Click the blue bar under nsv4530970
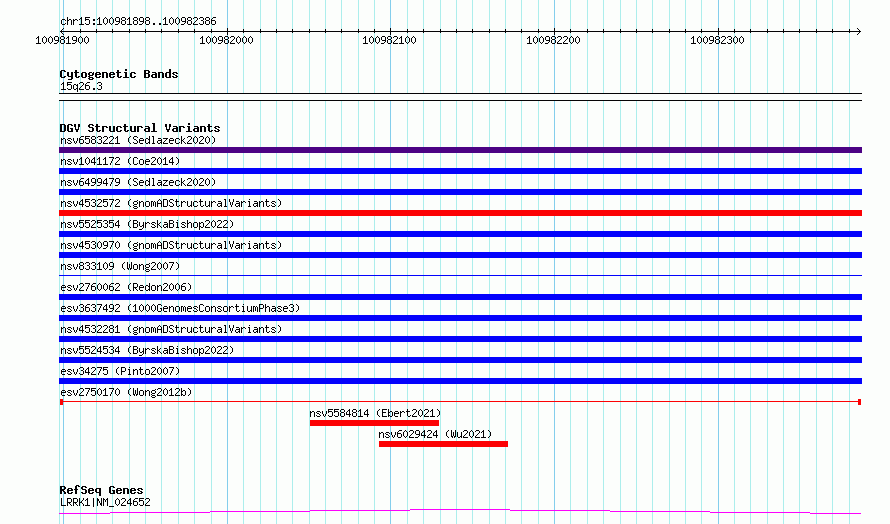This screenshot has height=524, width=890. tap(460, 255)
